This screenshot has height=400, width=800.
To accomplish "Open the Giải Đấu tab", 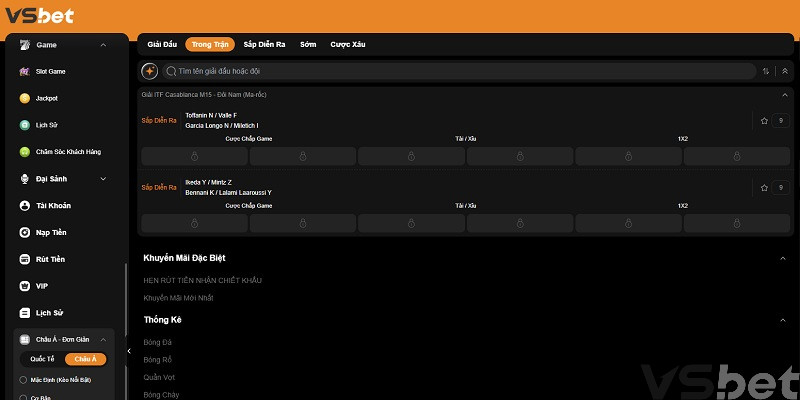I will coord(162,44).
